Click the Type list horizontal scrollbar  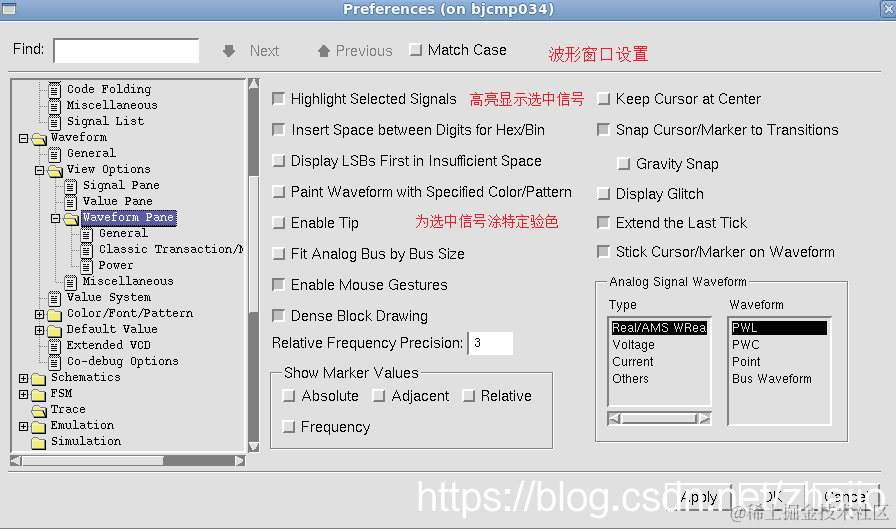(659, 419)
